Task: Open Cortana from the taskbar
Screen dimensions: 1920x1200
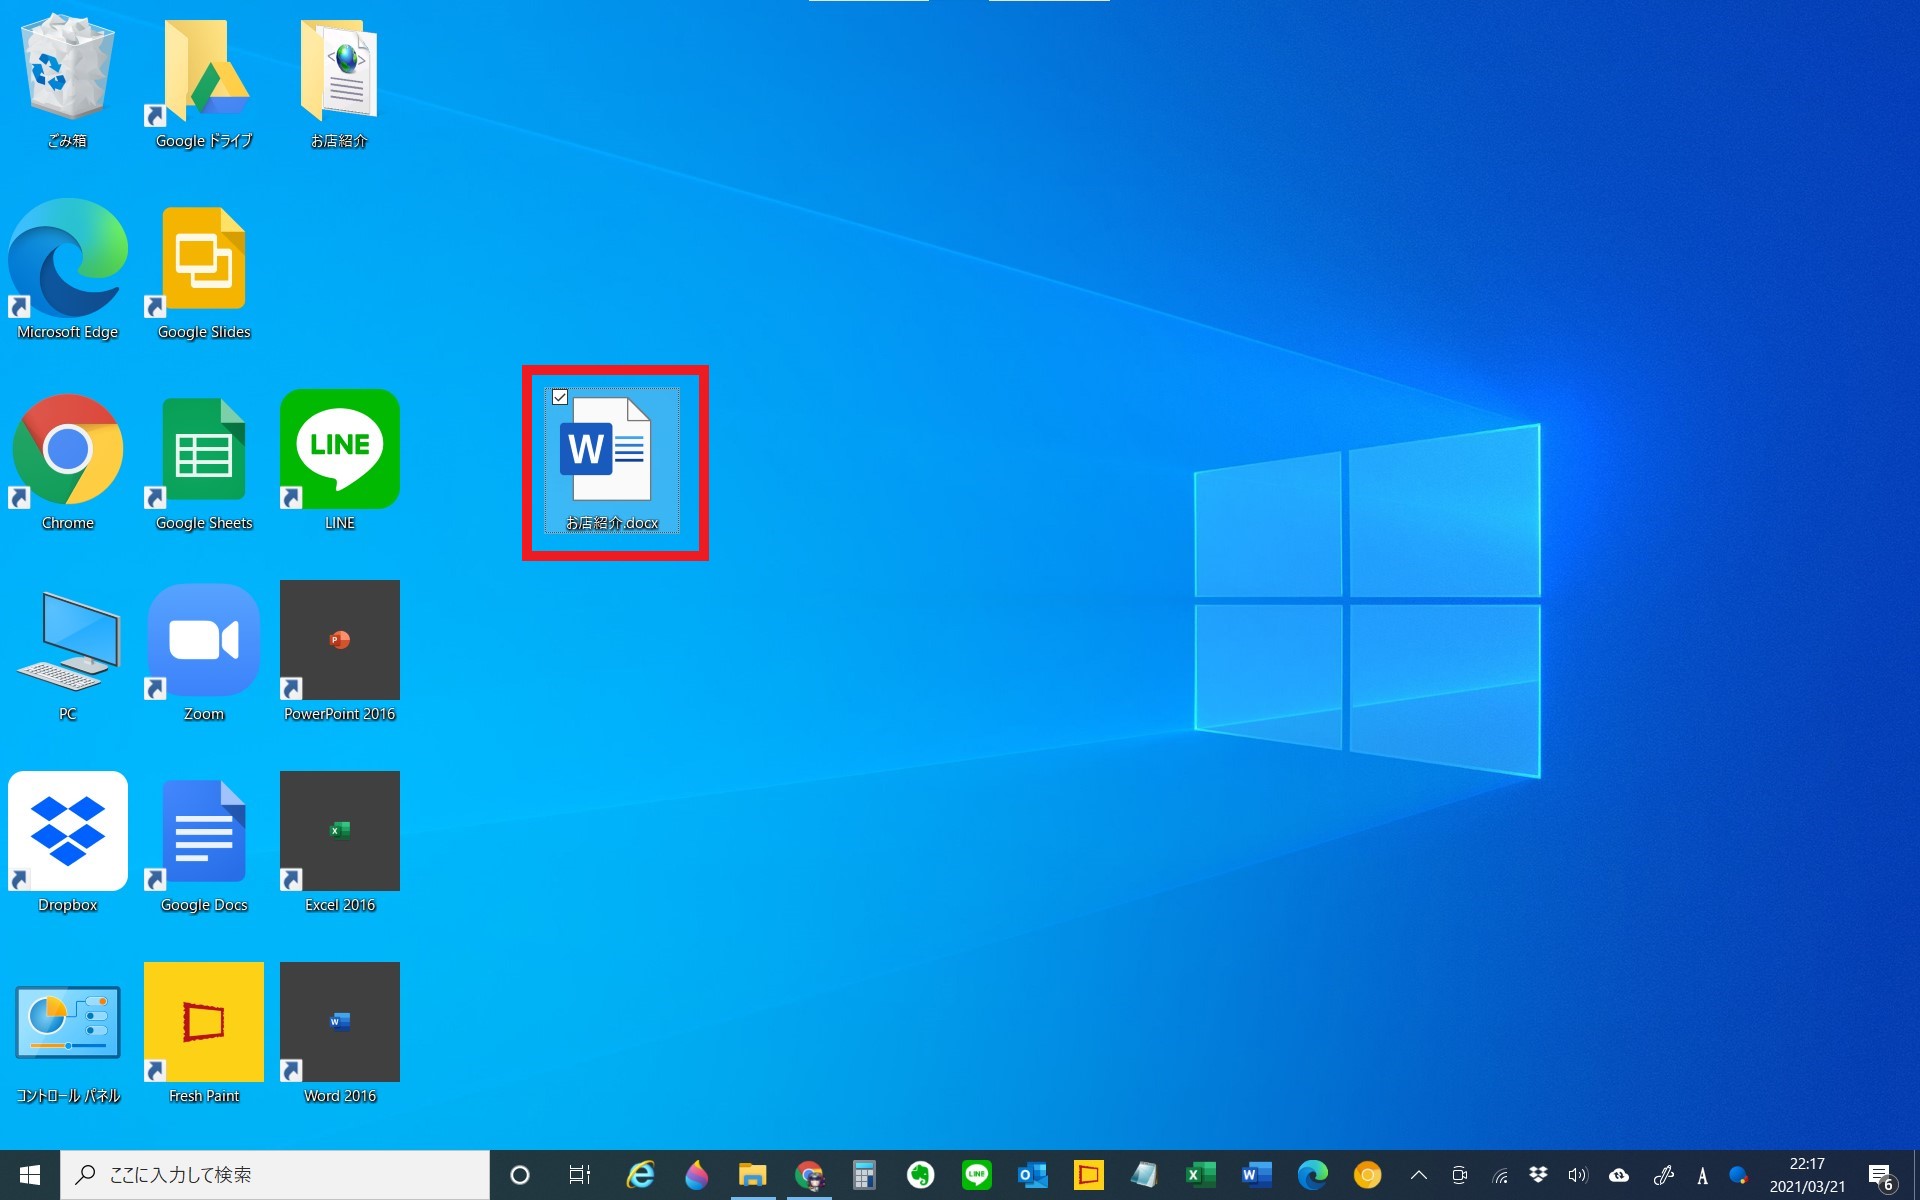Action: tap(520, 1175)
